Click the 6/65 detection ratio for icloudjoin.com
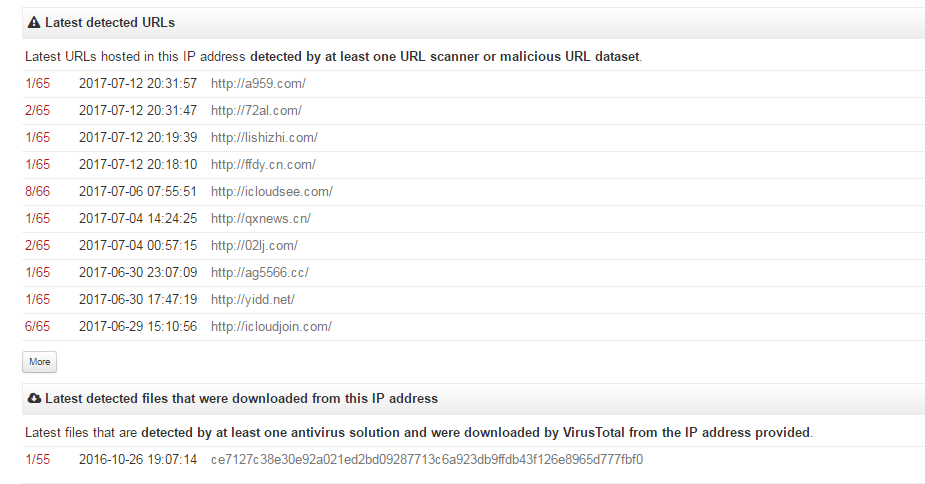The height and width of the screenshot is (484, 925). point(37,326)
